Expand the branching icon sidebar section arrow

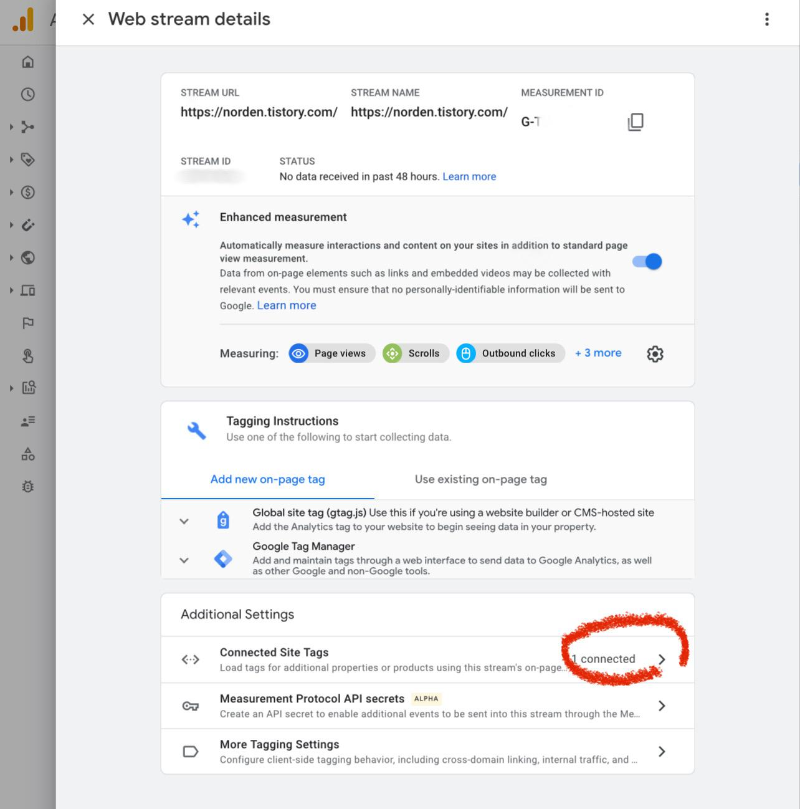11,127
